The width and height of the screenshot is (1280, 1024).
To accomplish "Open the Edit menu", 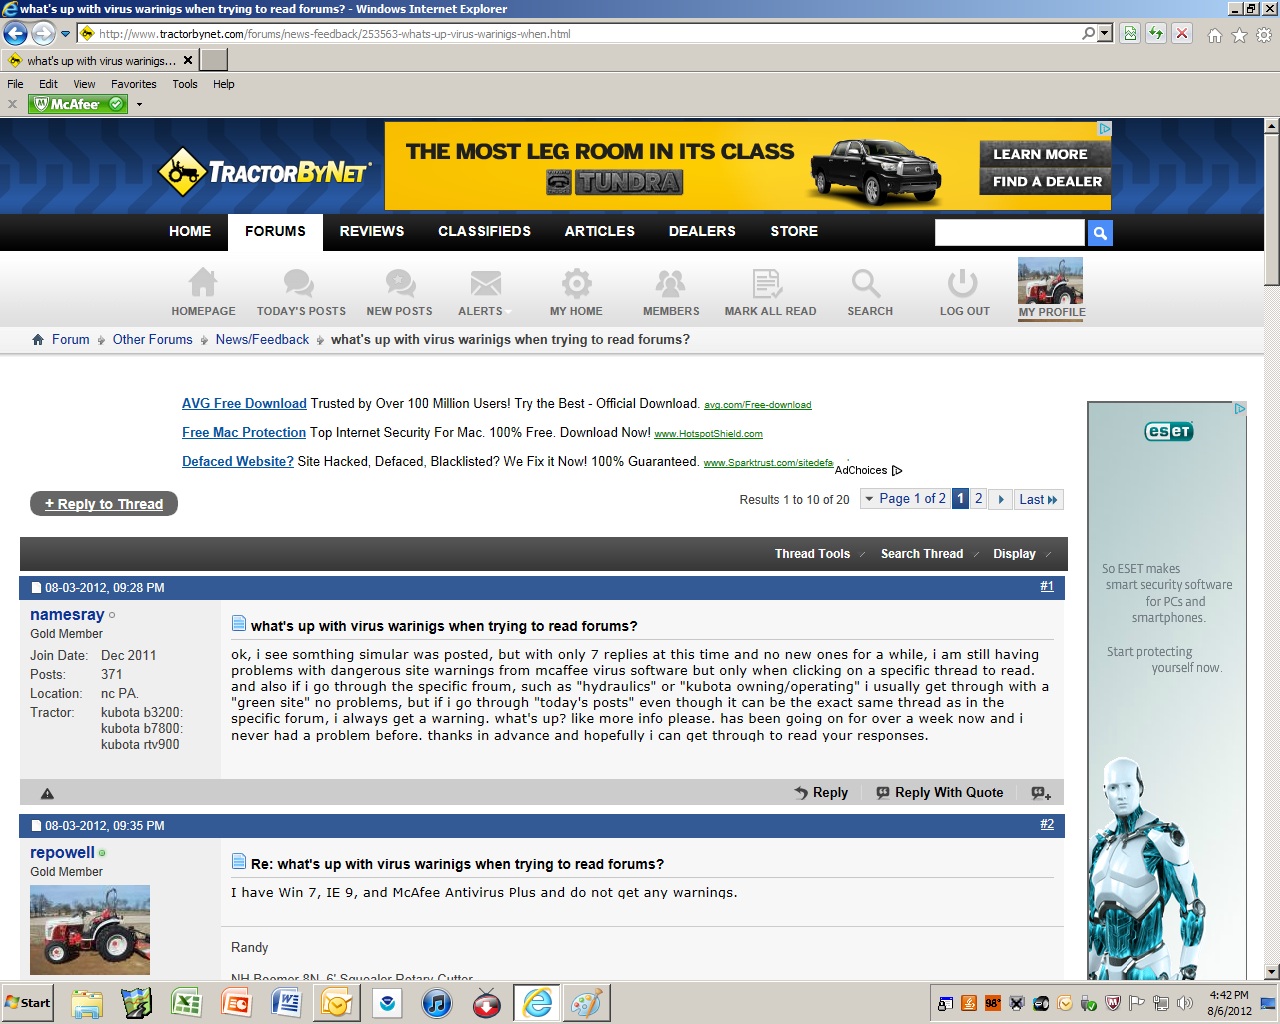I will (48, 84).
